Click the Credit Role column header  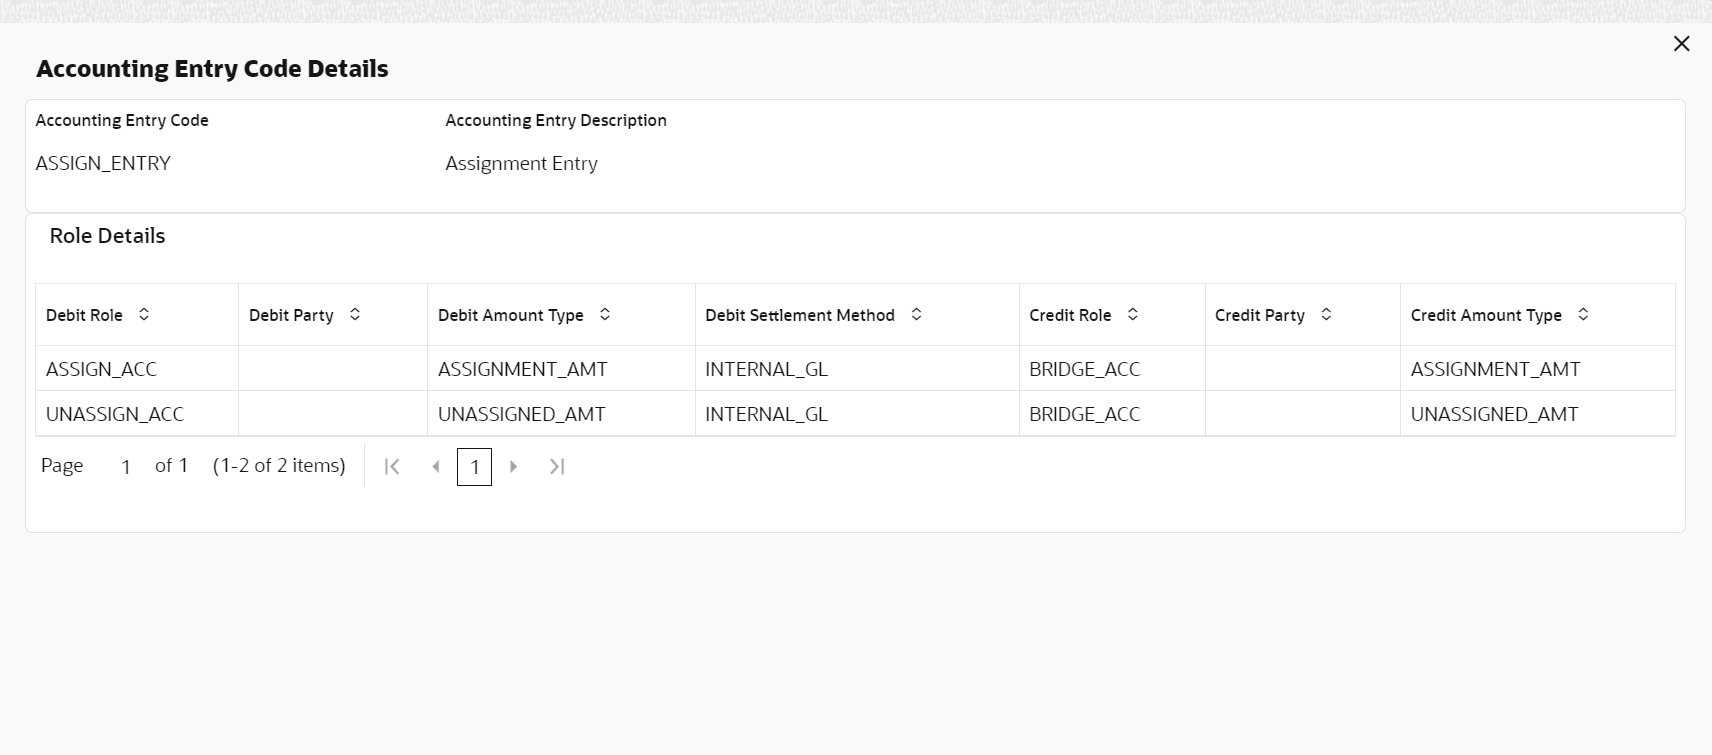pos(1112,315)
